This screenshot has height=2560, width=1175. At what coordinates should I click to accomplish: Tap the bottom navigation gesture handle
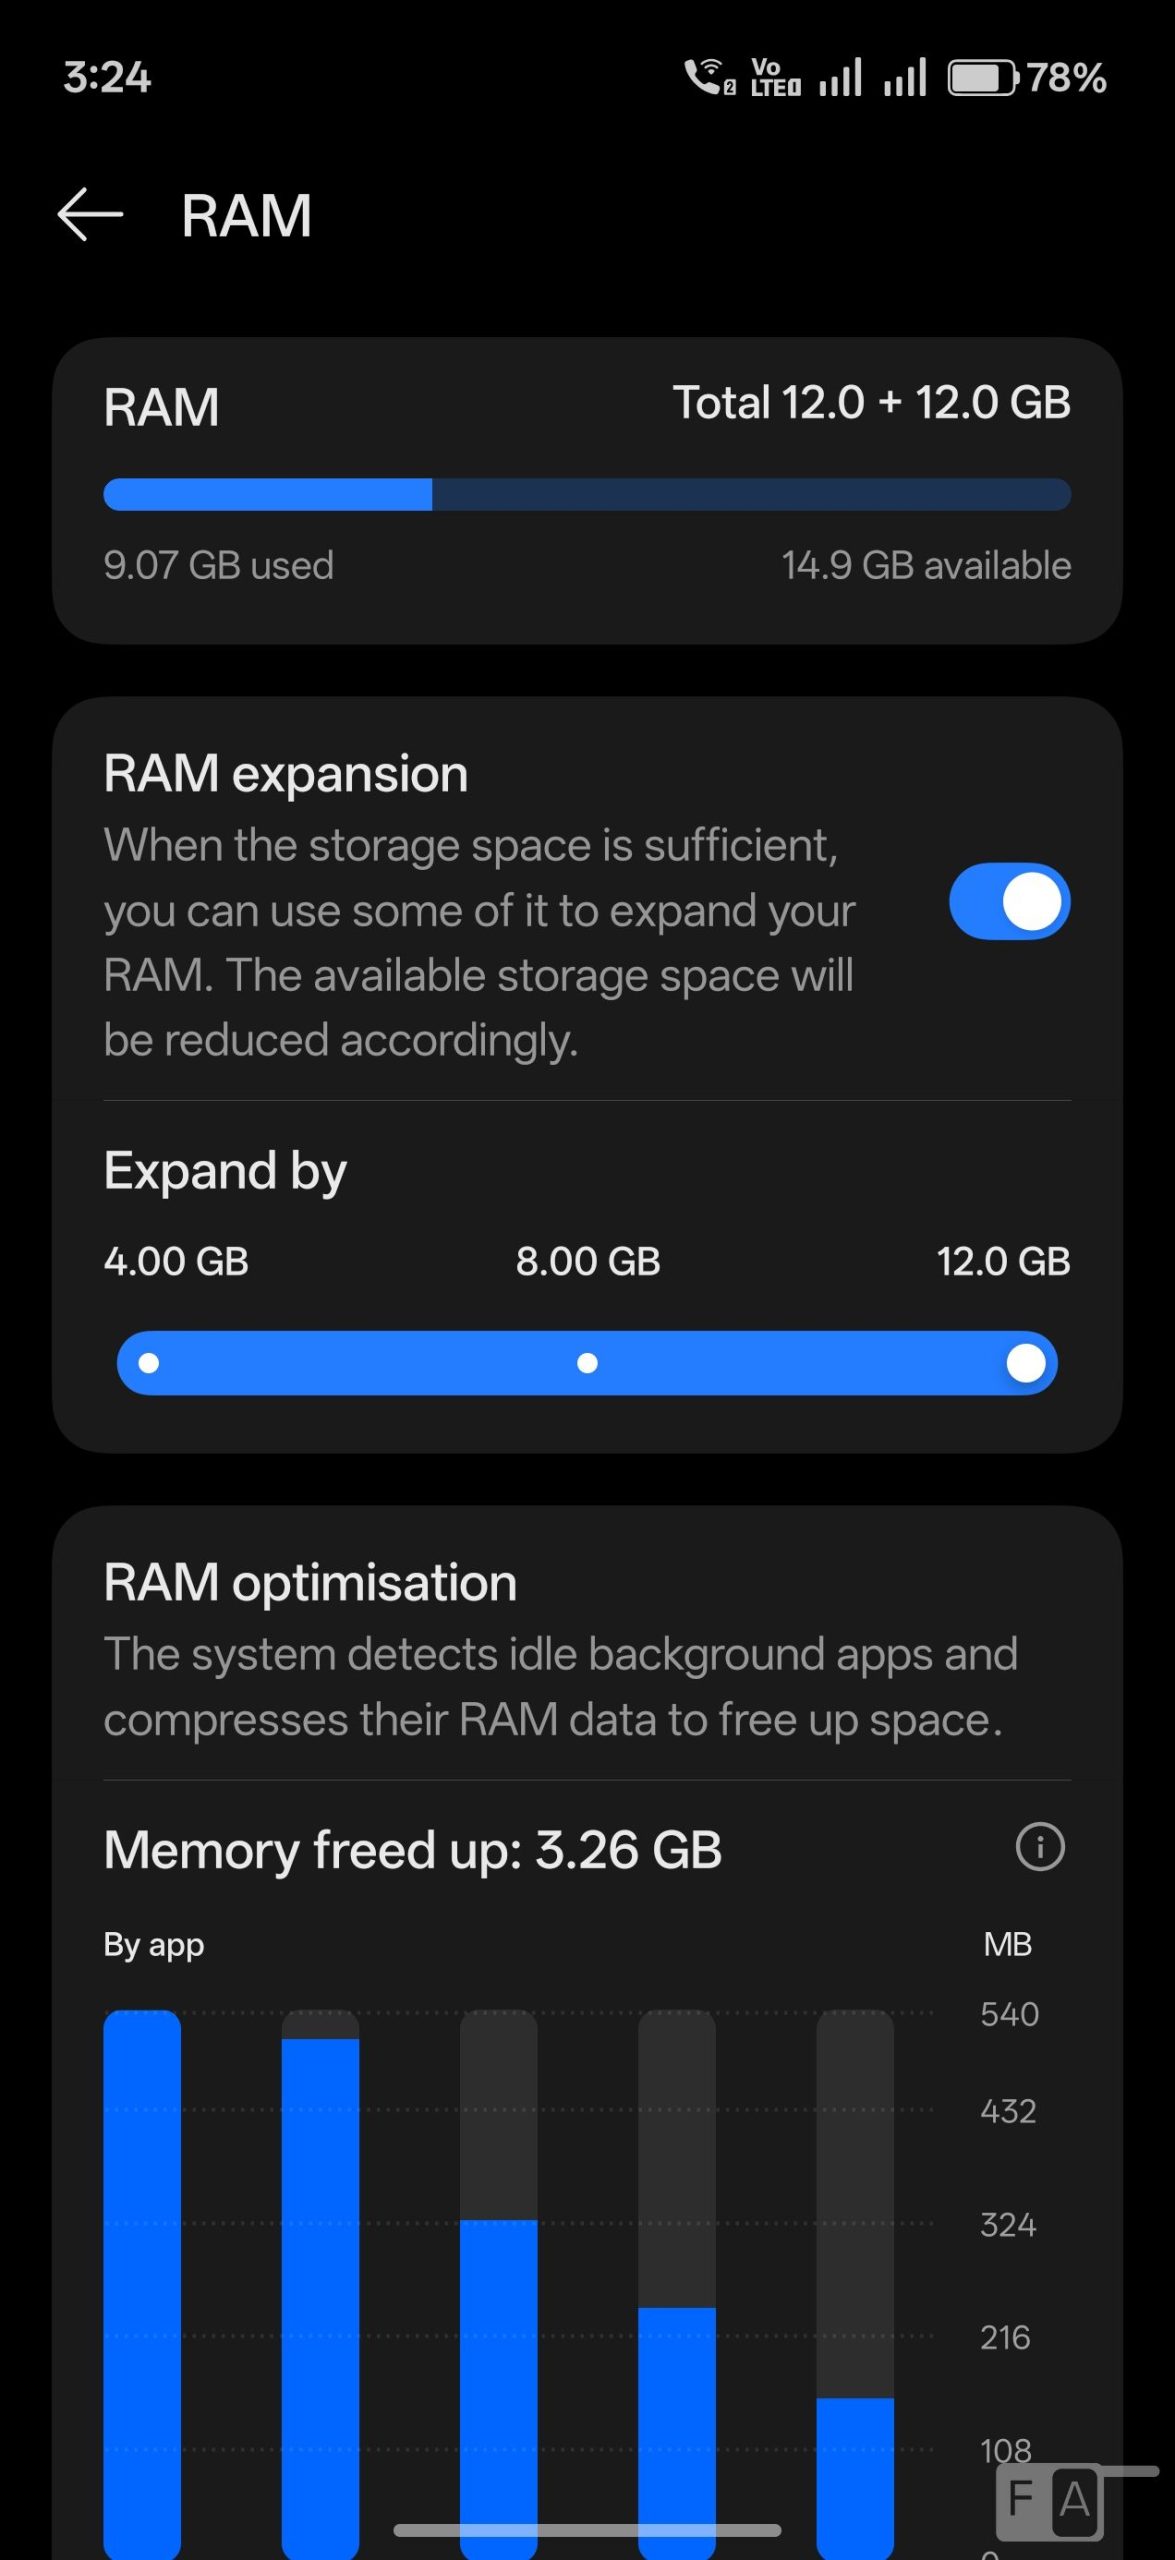[x=587, y=2530]
